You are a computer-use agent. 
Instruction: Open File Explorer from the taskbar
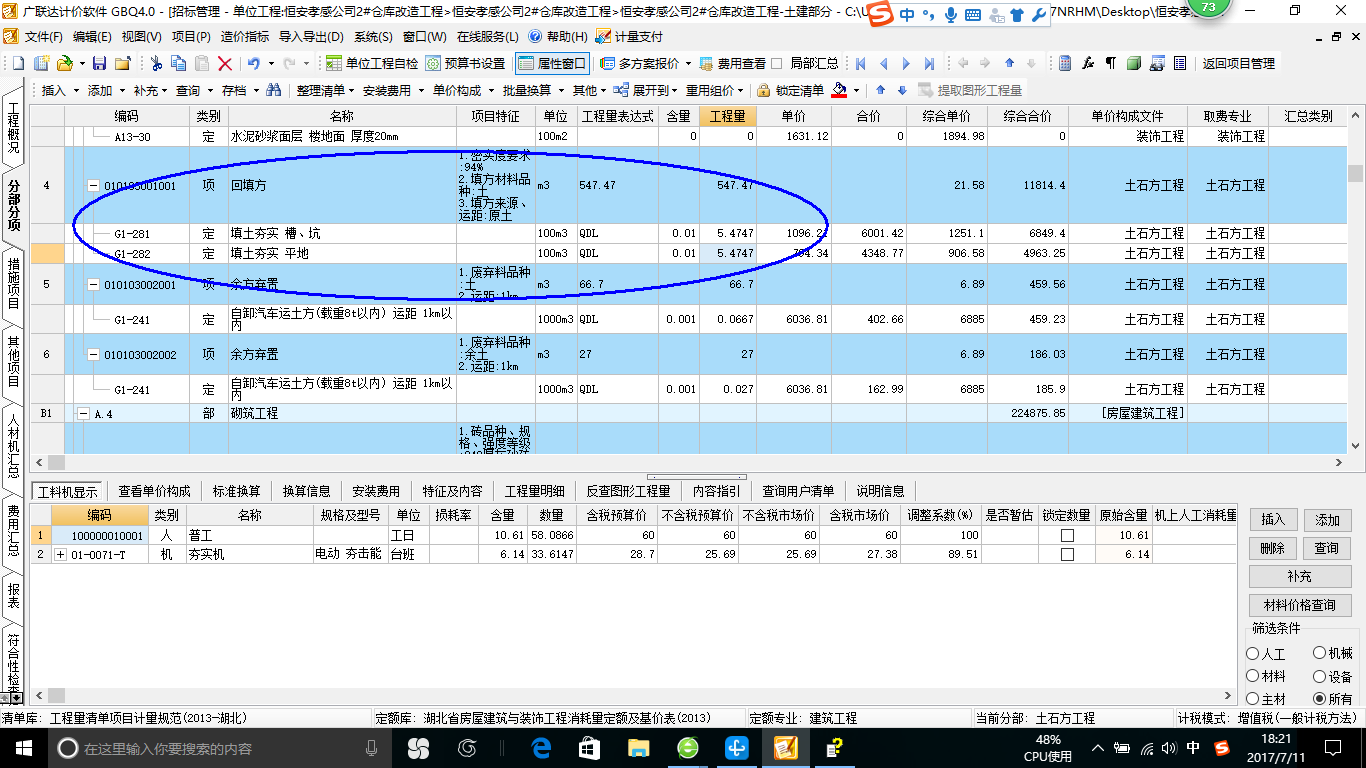tap(638, 748)
